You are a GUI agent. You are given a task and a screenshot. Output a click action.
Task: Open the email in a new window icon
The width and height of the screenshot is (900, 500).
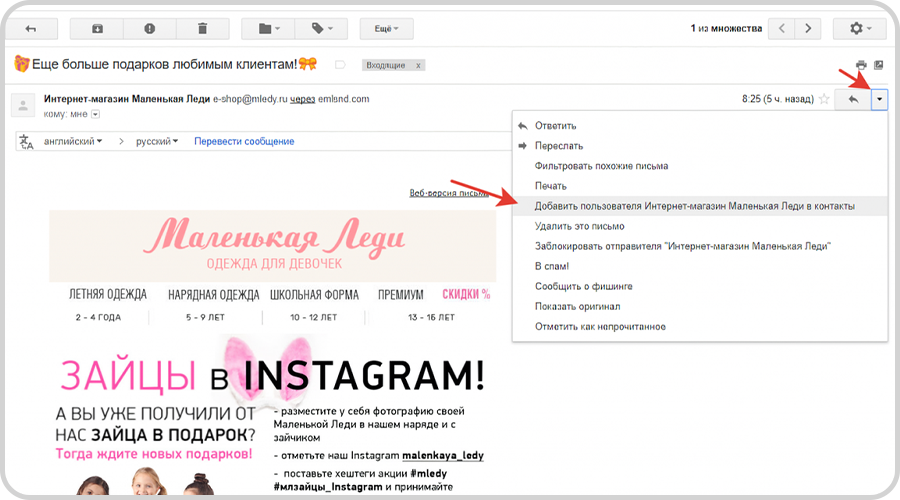click(878, 65)
